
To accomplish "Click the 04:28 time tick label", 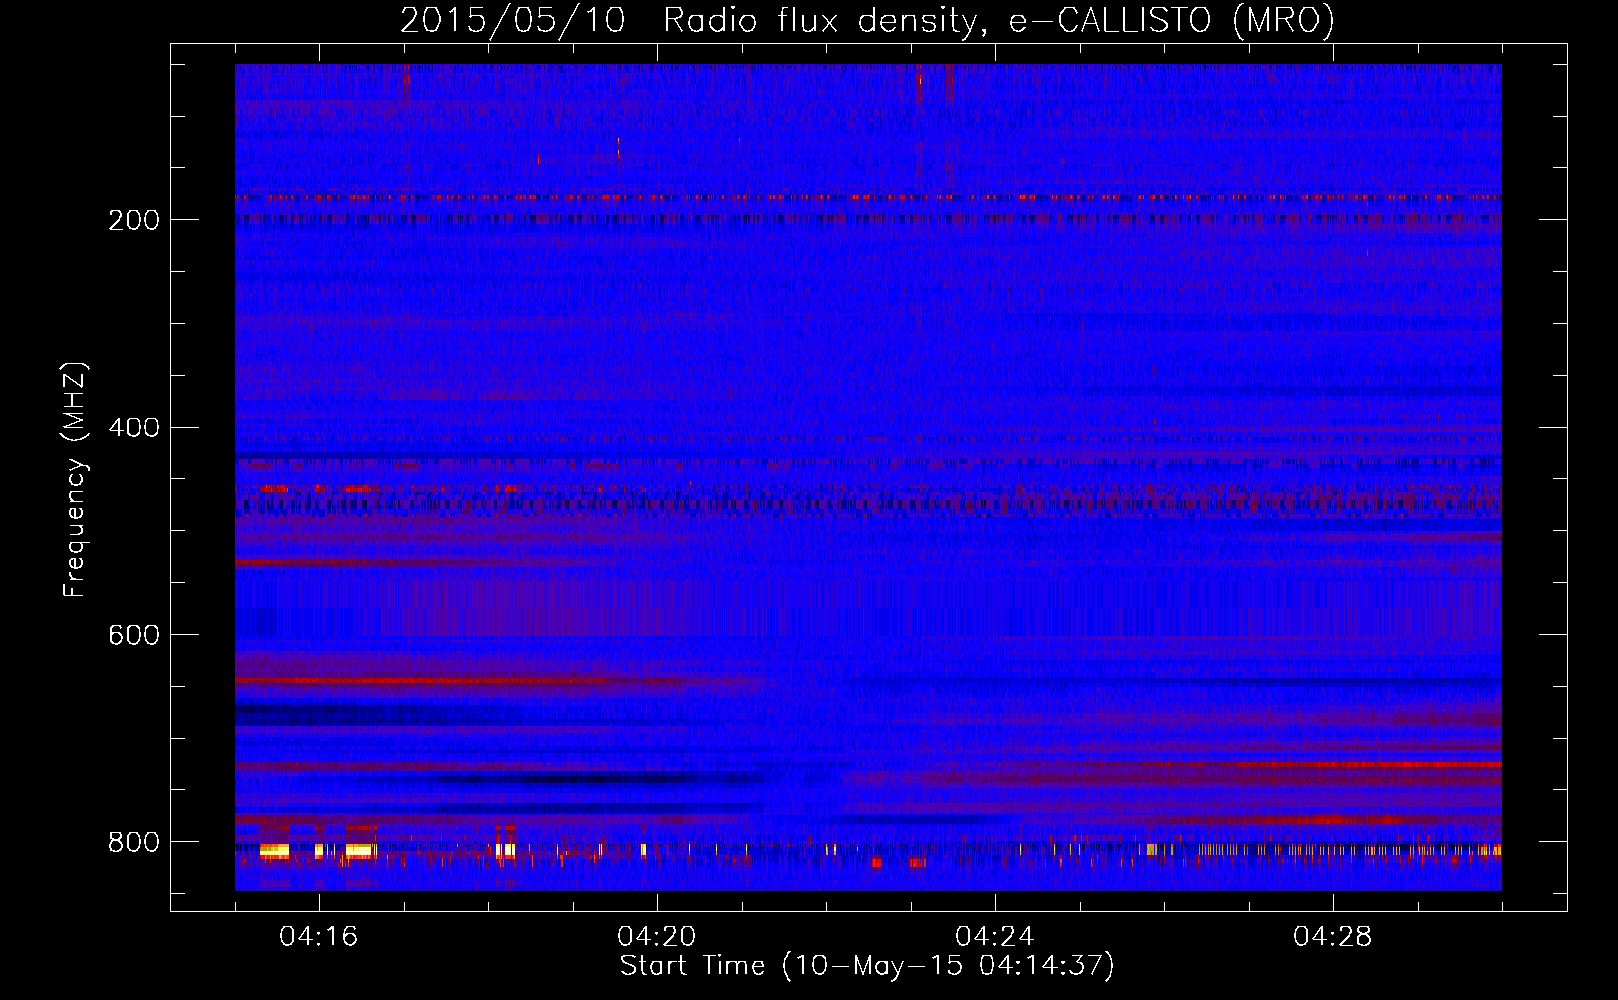I will tap(1333, 937).
